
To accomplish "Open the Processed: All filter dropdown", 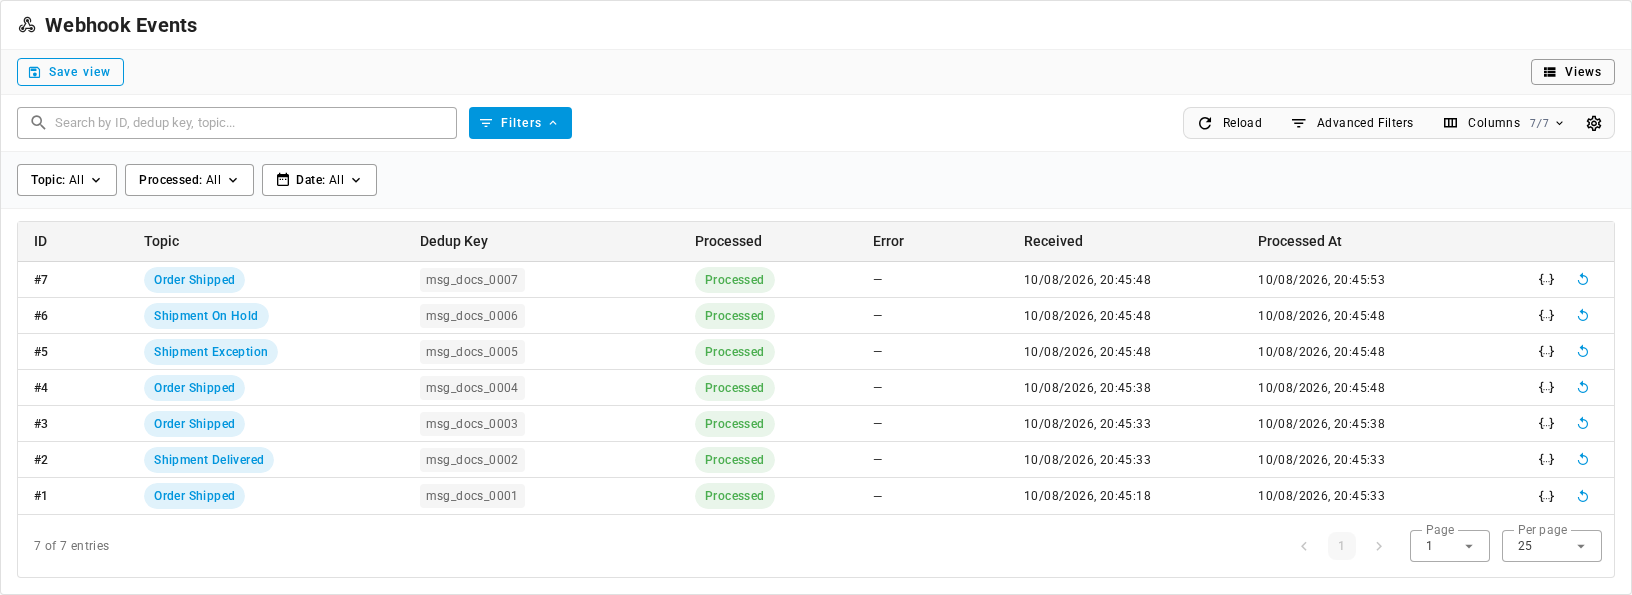I will (189, 180).
